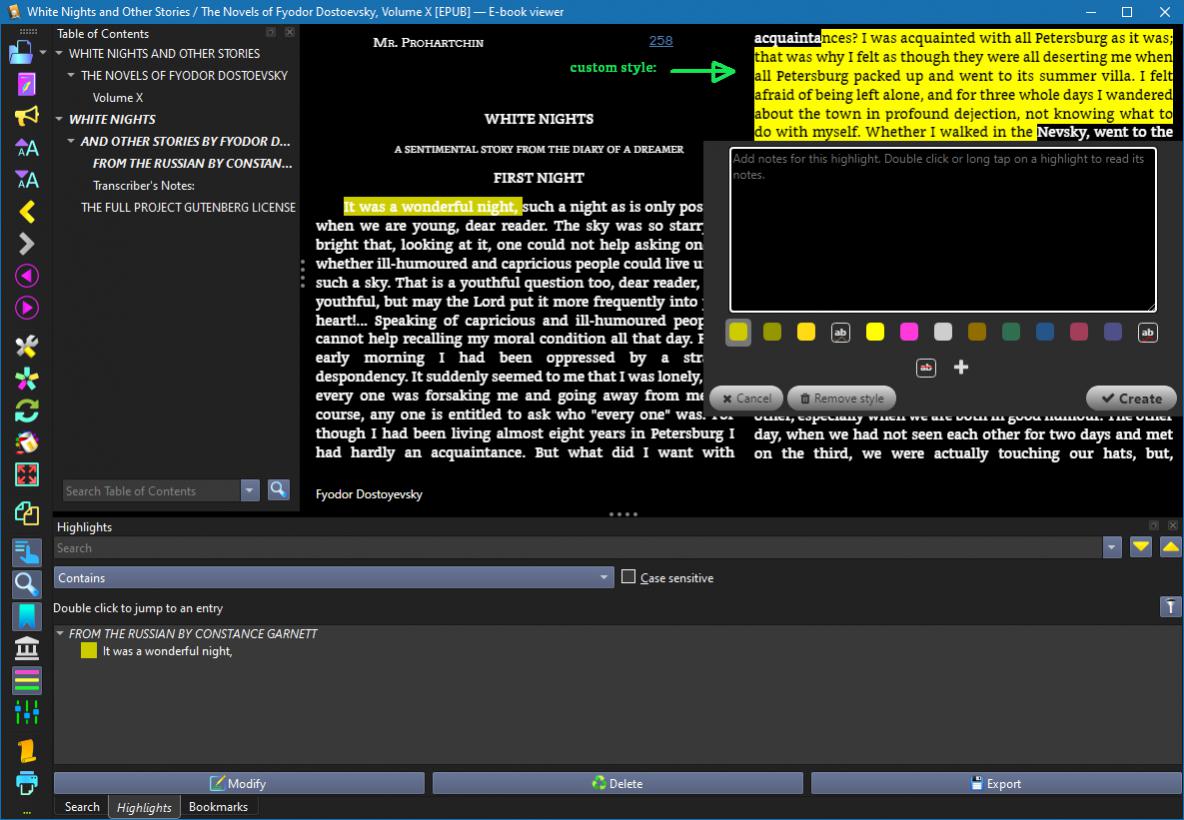Print the book using the printer icon
1184x820 pixels.
pos(26,783)
